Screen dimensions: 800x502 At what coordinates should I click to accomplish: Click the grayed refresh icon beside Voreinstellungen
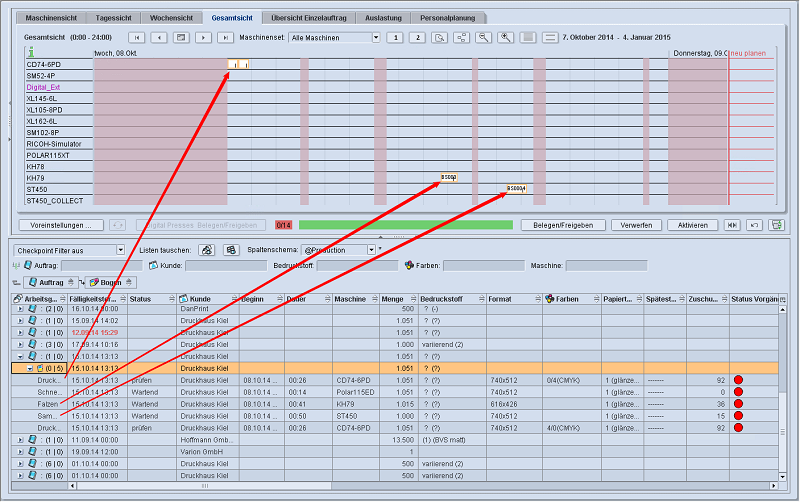pyautogui.click(x=117, y=225)
